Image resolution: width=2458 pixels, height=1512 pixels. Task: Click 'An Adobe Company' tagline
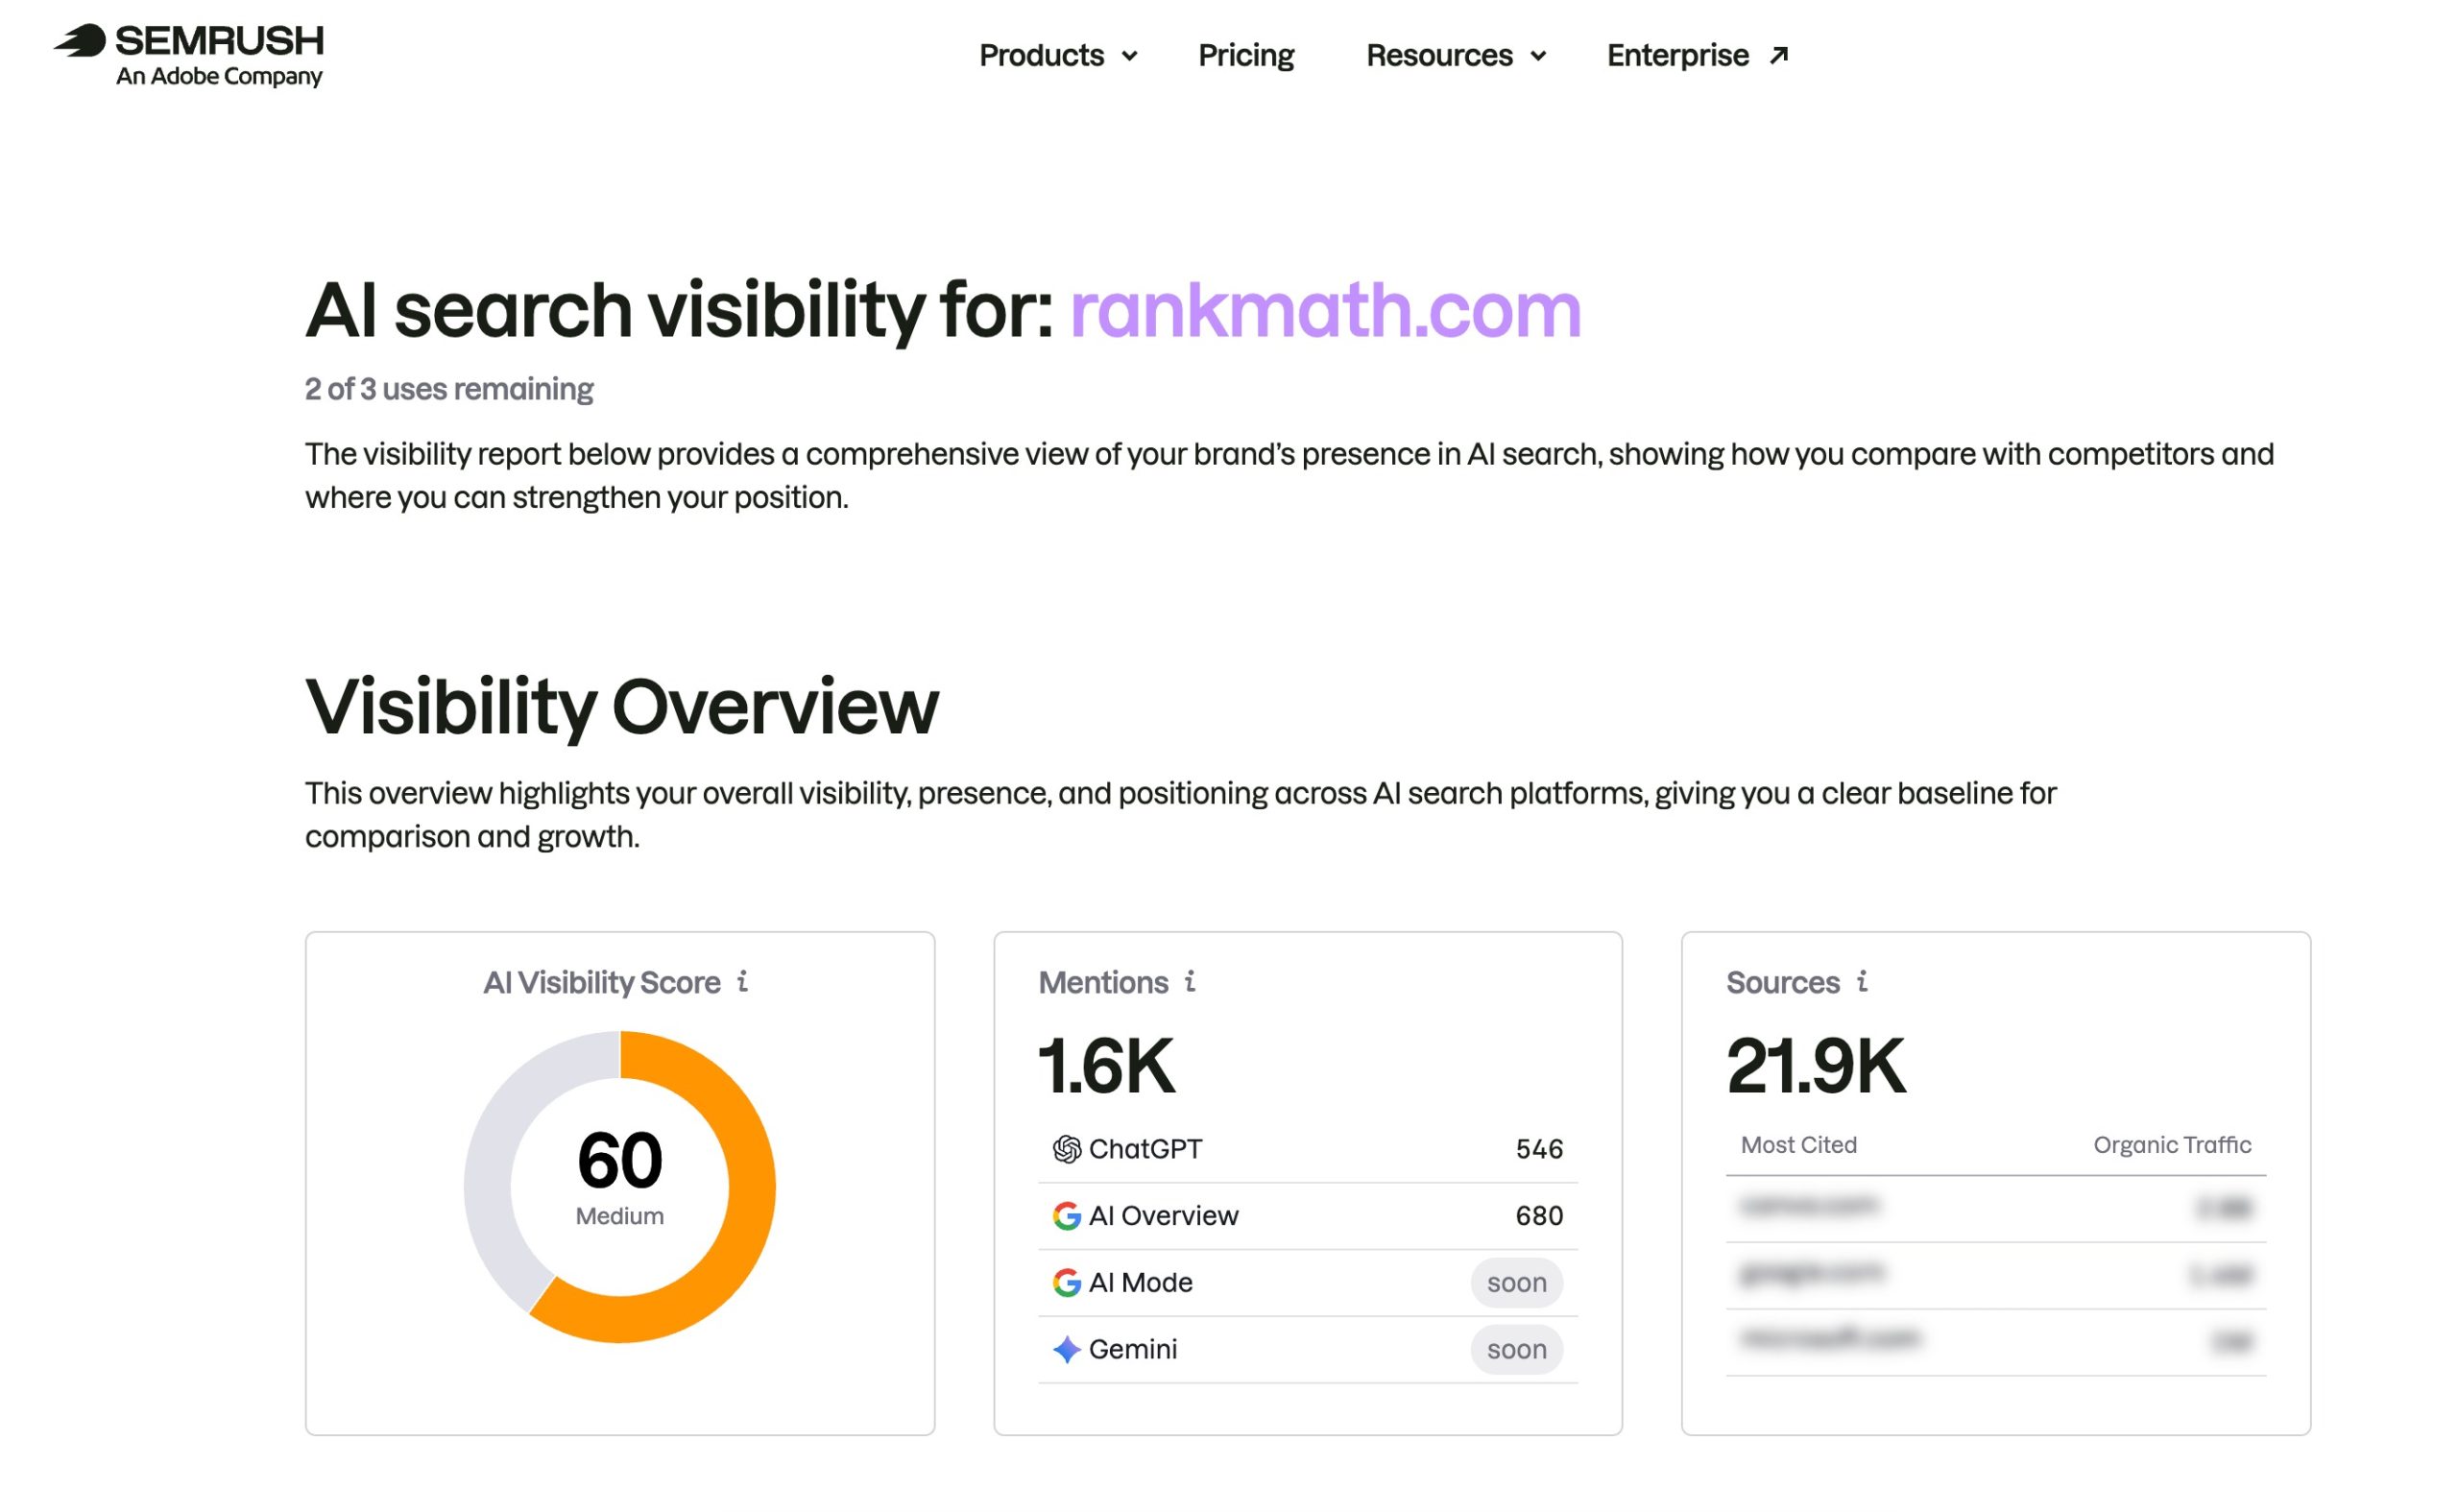click(219, 76)
